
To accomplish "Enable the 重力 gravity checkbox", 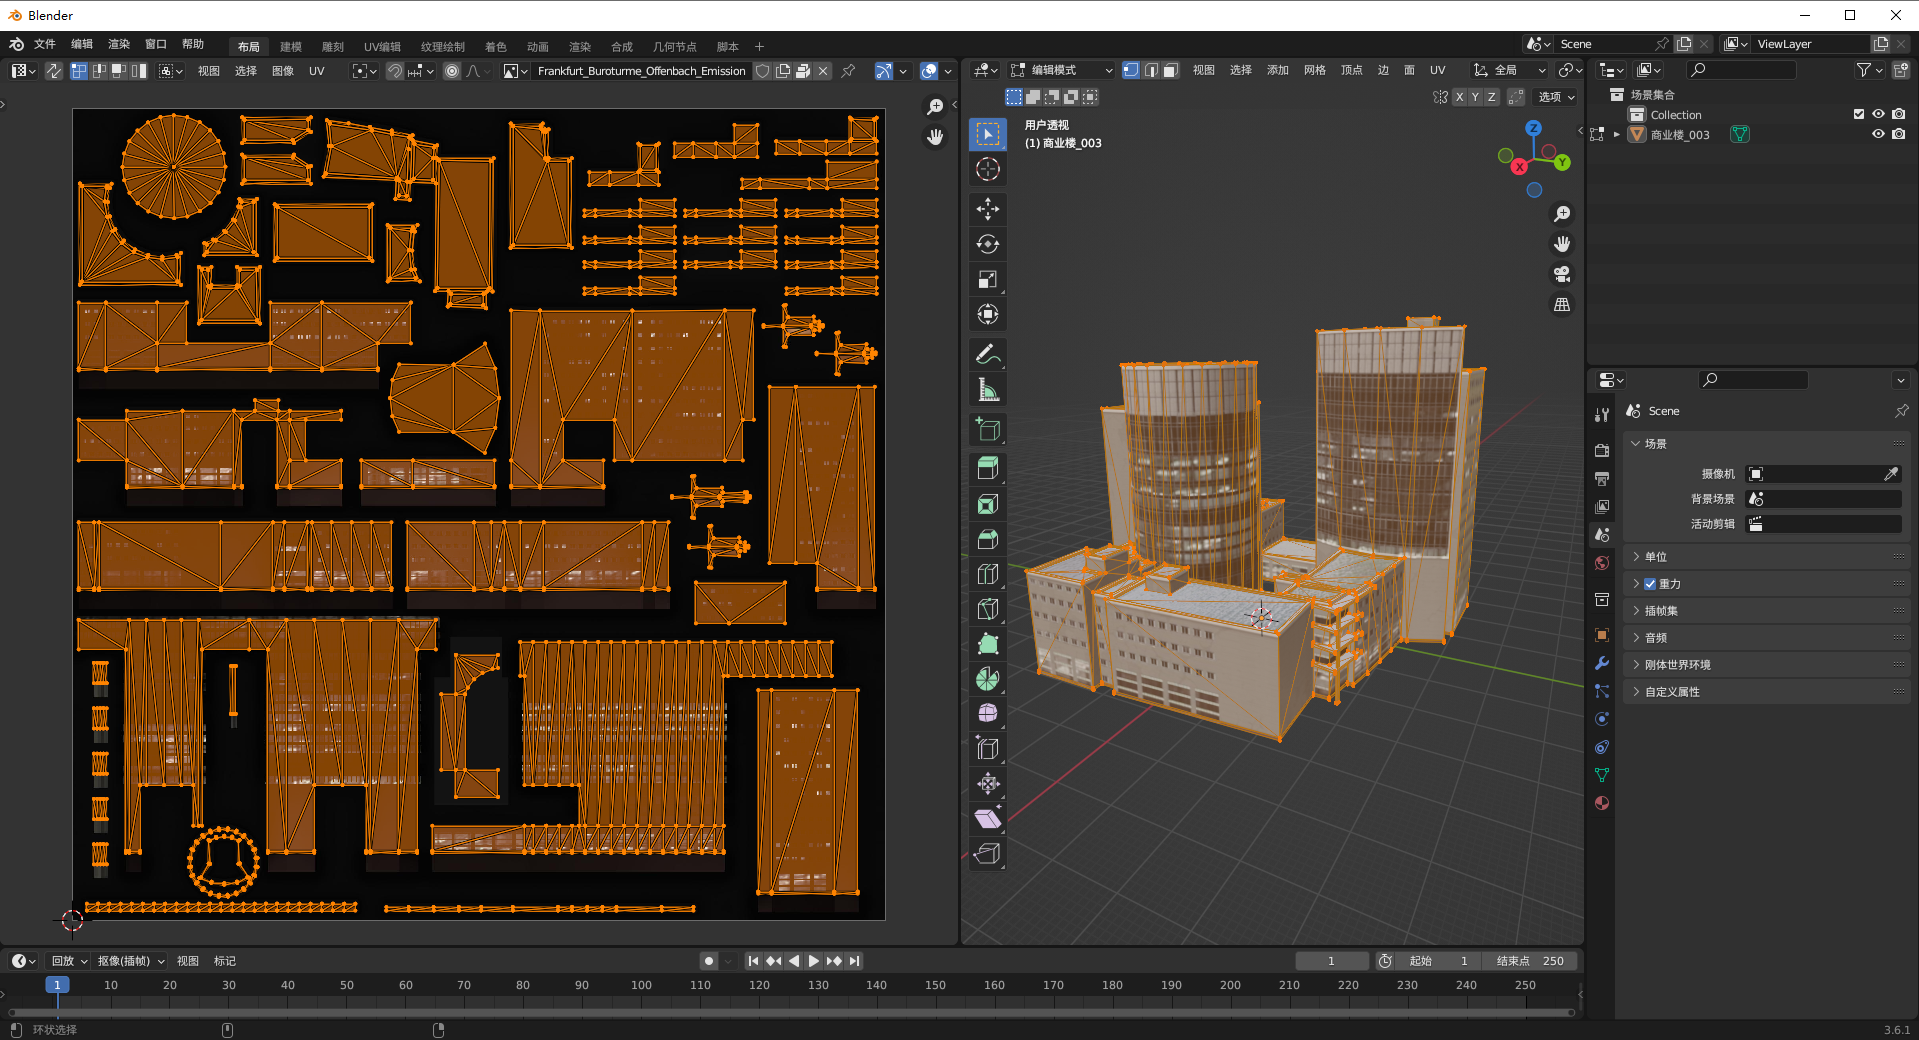I will [1650, 584].
